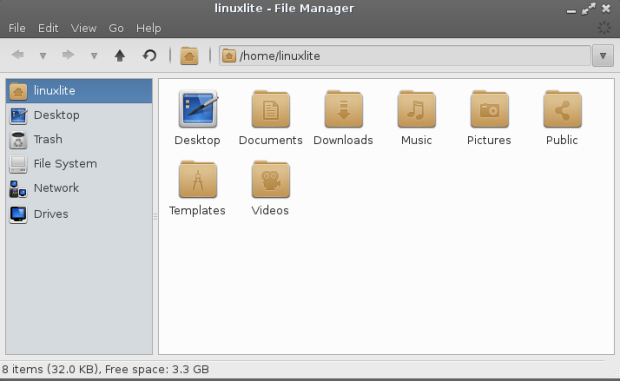Go forward using the right arrow button
This screenshot has height=381, width=620.
(68, 55)
